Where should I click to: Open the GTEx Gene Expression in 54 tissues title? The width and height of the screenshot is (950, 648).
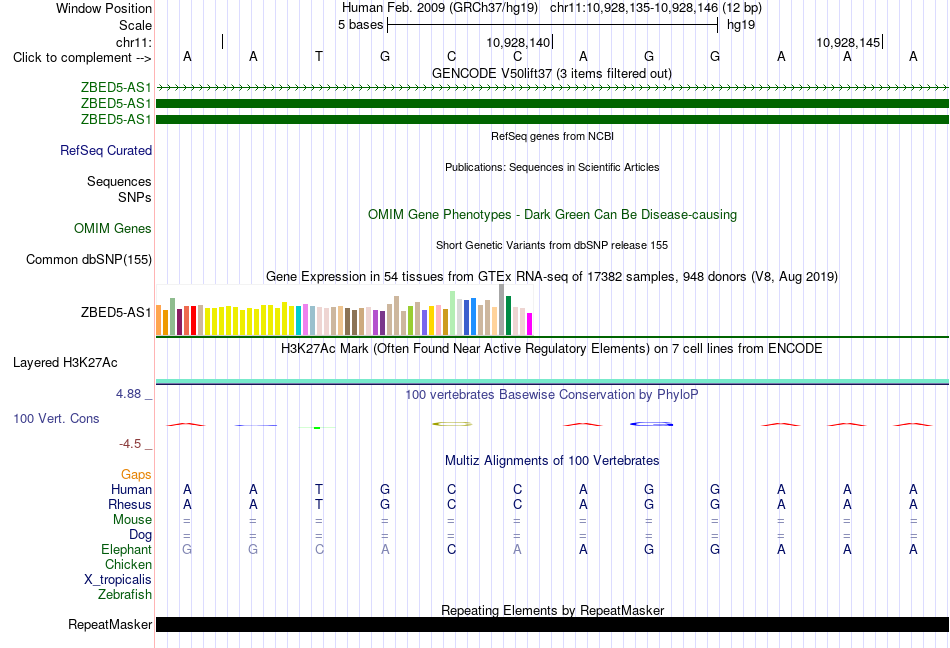(552, 277)
